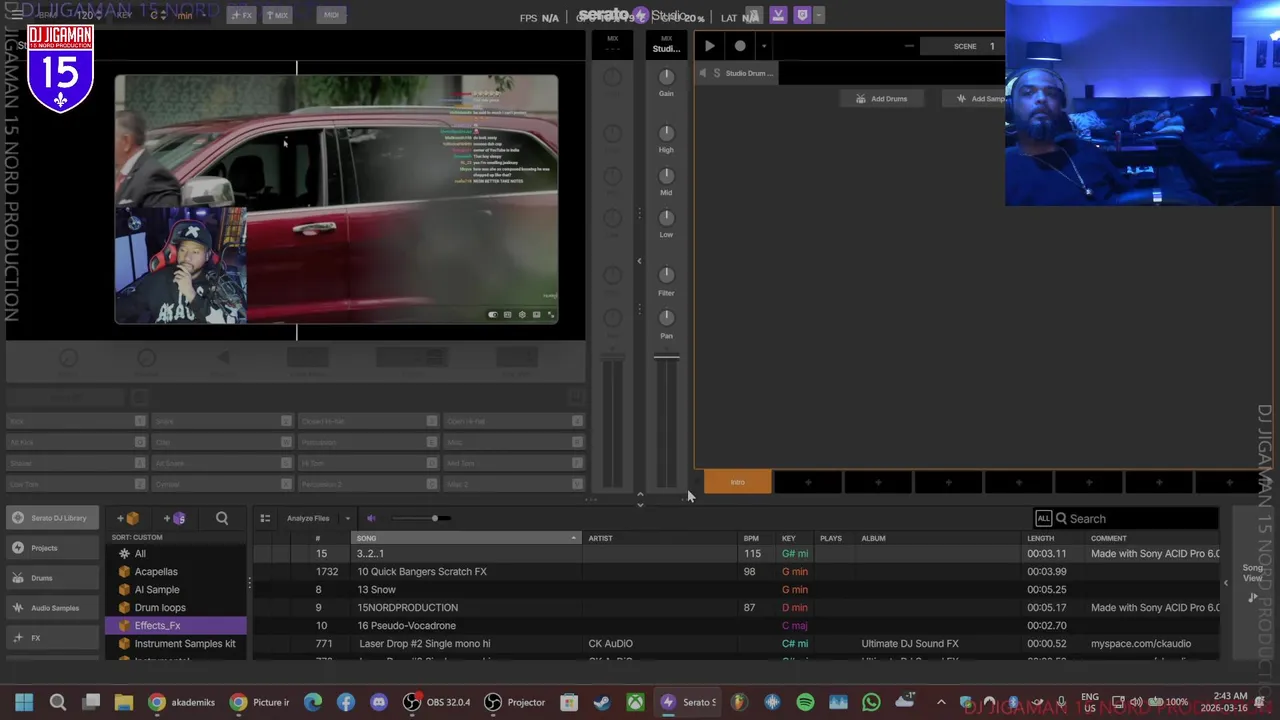Open WhatsApp from the taskbar
The height and width of the screenshot is (720, 1280).
871,702
